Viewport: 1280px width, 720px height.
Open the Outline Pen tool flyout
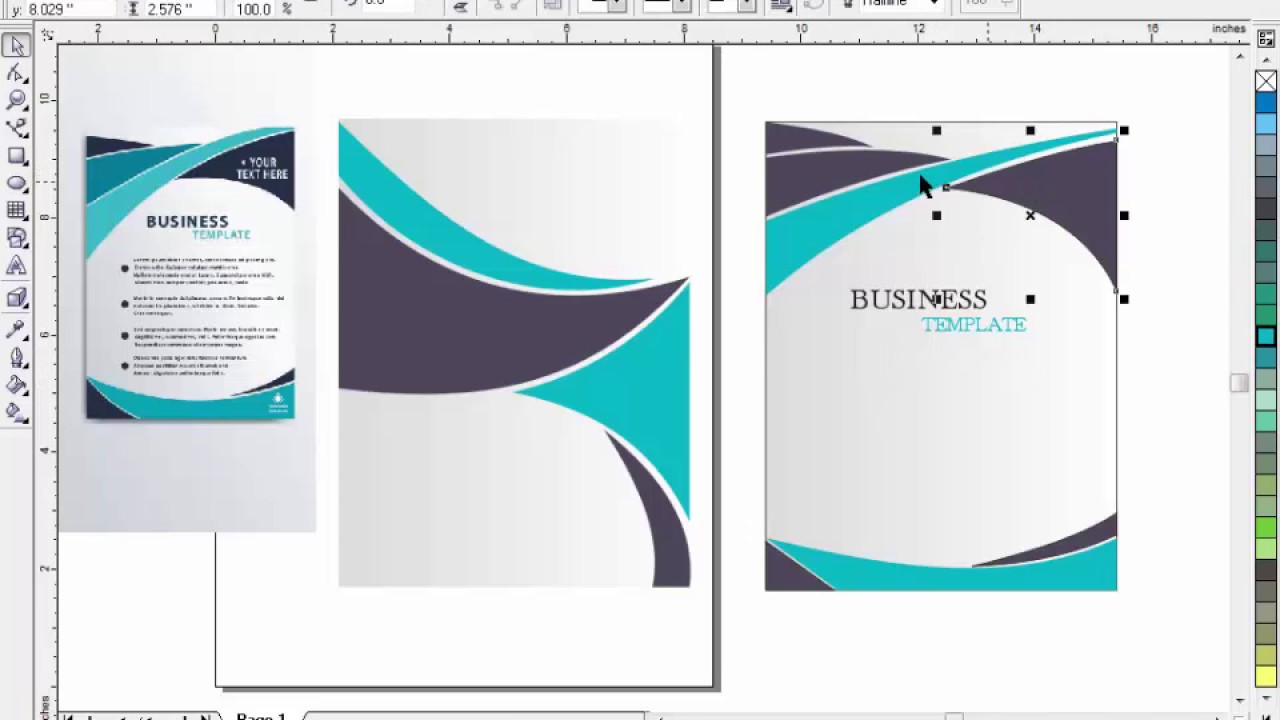(x=16, y=357)
